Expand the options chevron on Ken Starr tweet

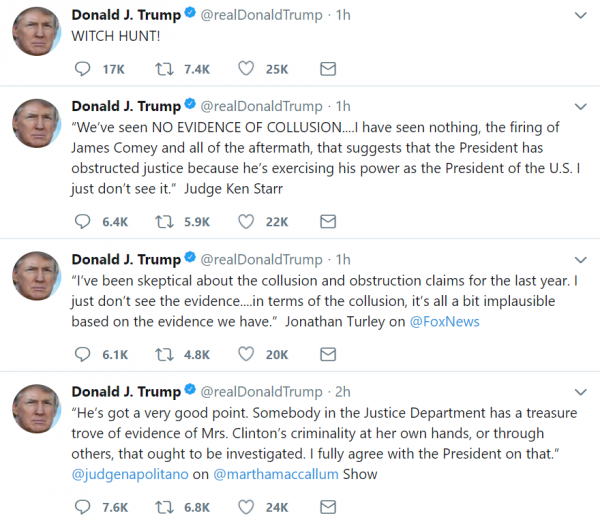(581, 107)
